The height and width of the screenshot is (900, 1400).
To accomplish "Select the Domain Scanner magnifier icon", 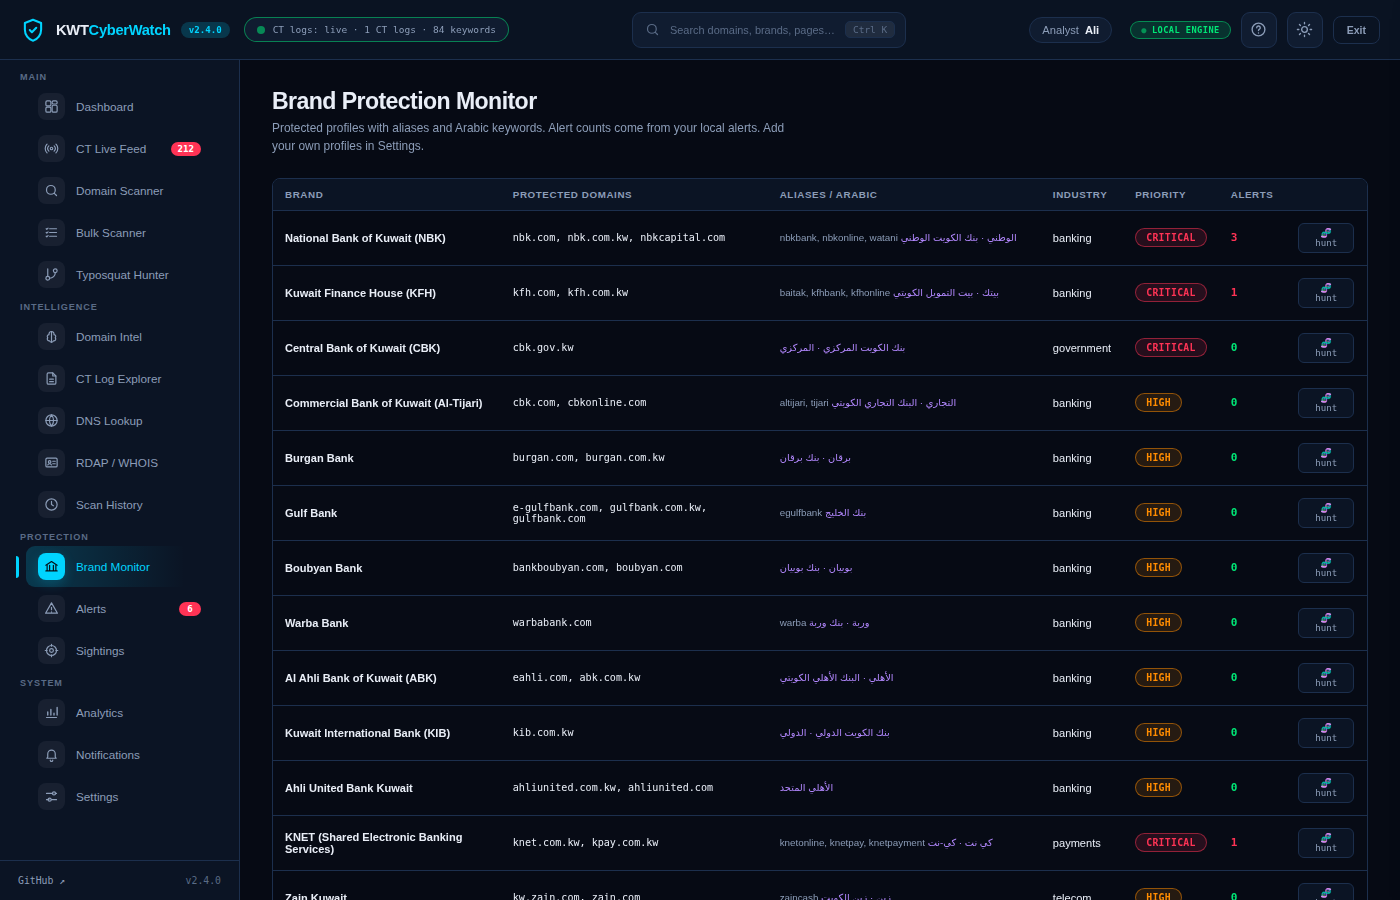I will tap(51, 191).
